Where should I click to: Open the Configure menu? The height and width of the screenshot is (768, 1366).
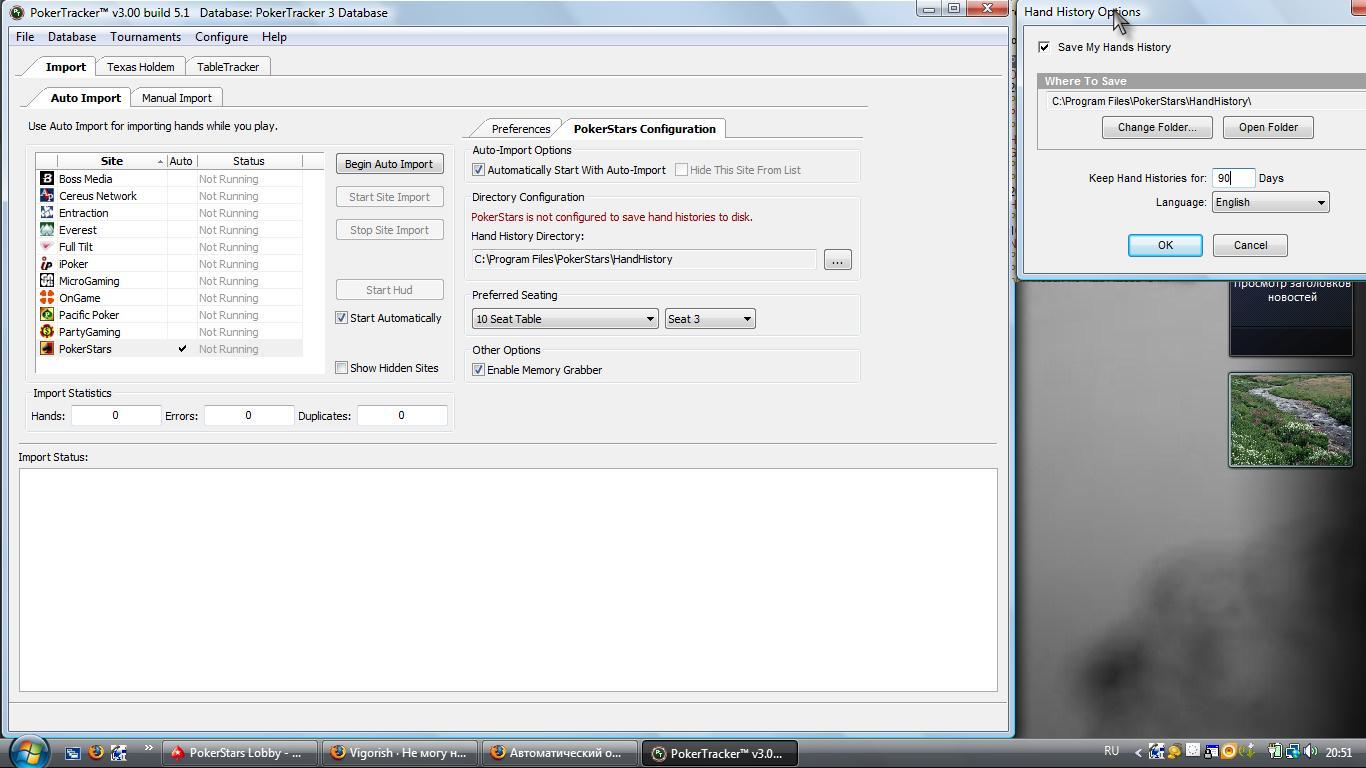221,37
